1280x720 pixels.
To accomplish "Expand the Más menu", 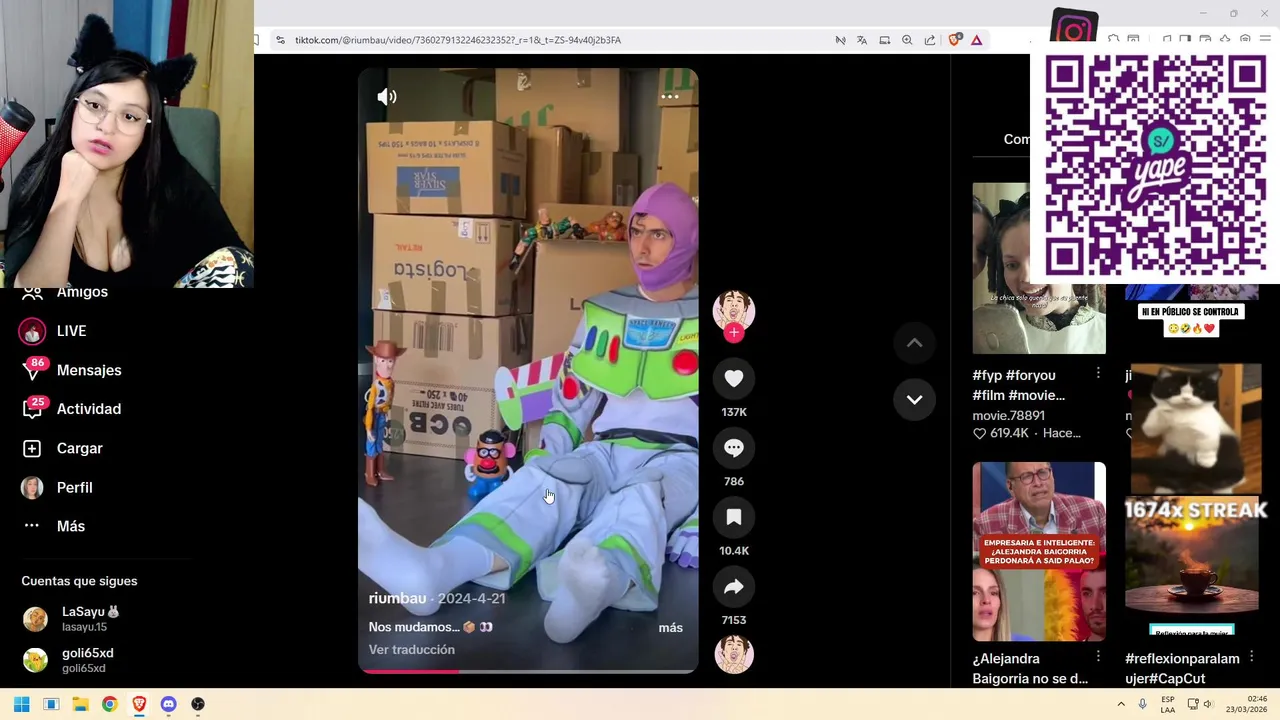I will click(x=70, y=526).
